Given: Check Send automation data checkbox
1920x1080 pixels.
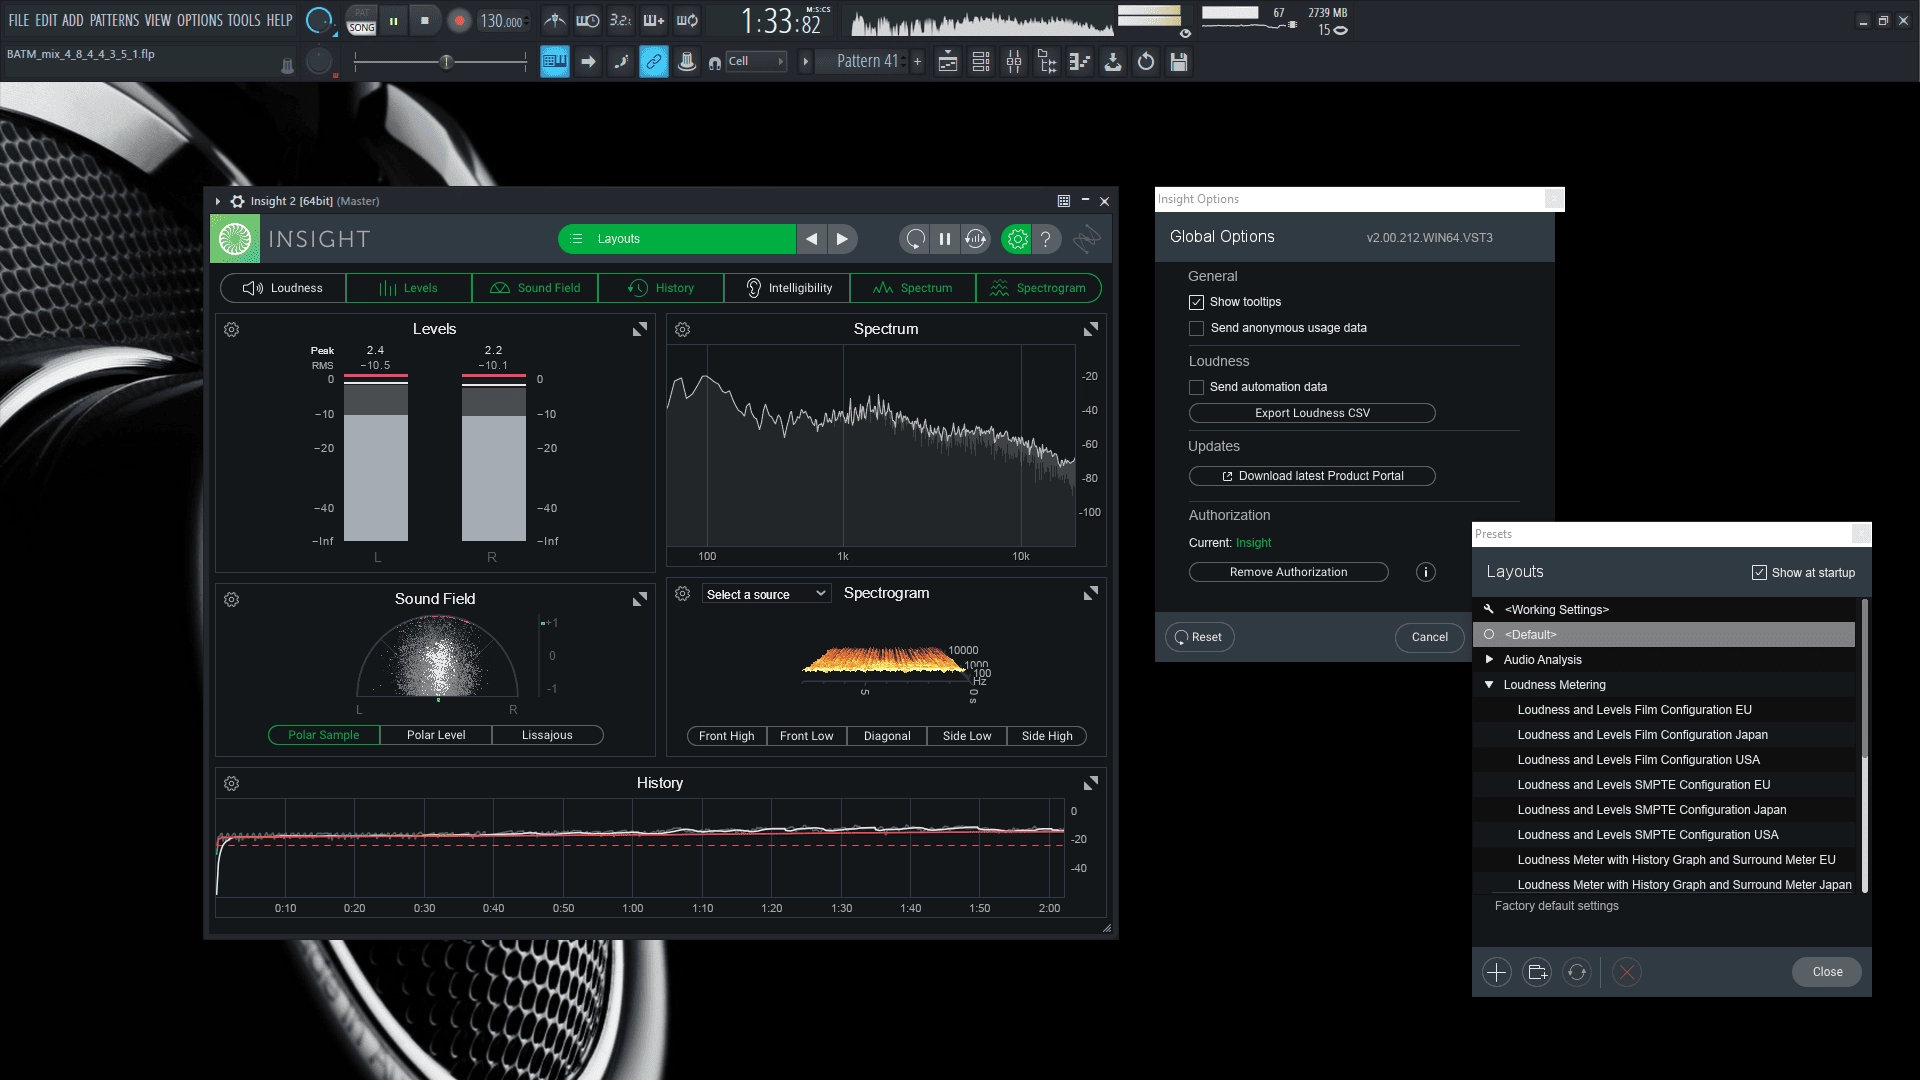Looking at the screenshot, I should click(x=1196, y=387).
